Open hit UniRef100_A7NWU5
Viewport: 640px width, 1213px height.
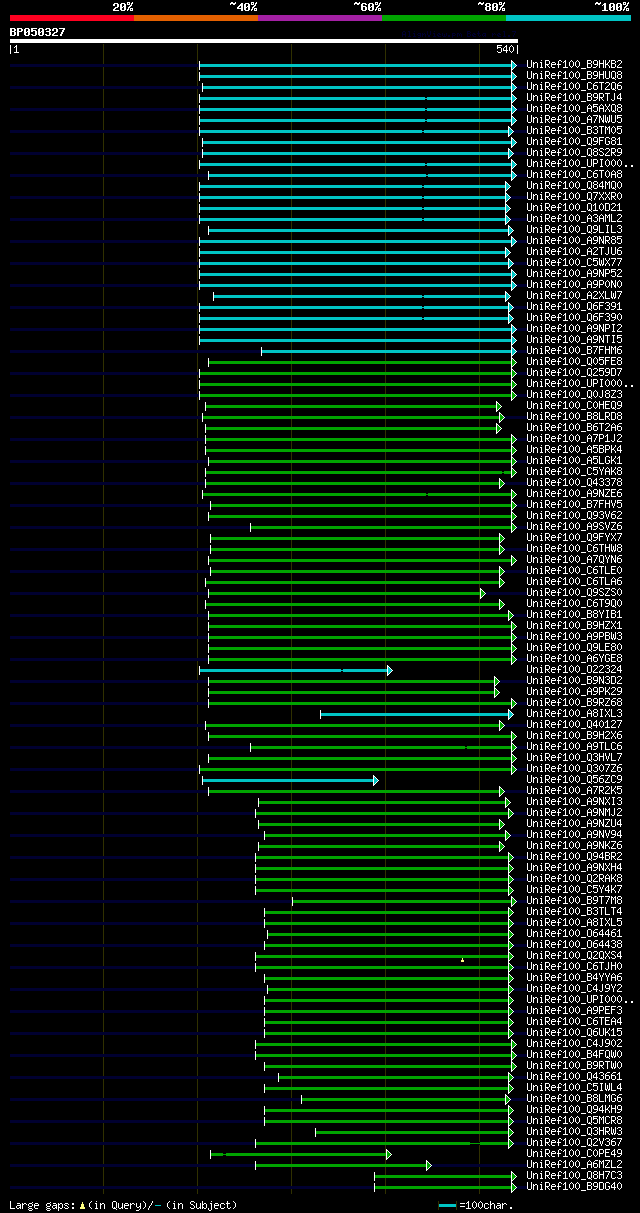click(574, 119)
